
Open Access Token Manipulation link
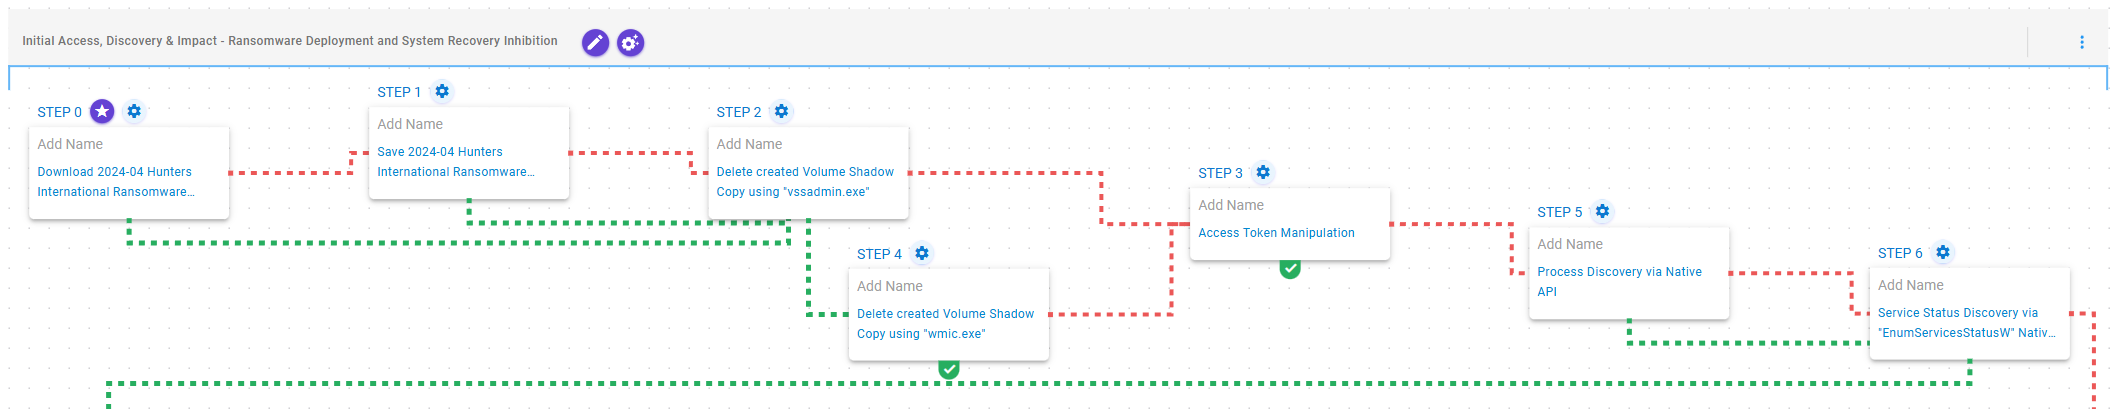[x=1276, y=233]
